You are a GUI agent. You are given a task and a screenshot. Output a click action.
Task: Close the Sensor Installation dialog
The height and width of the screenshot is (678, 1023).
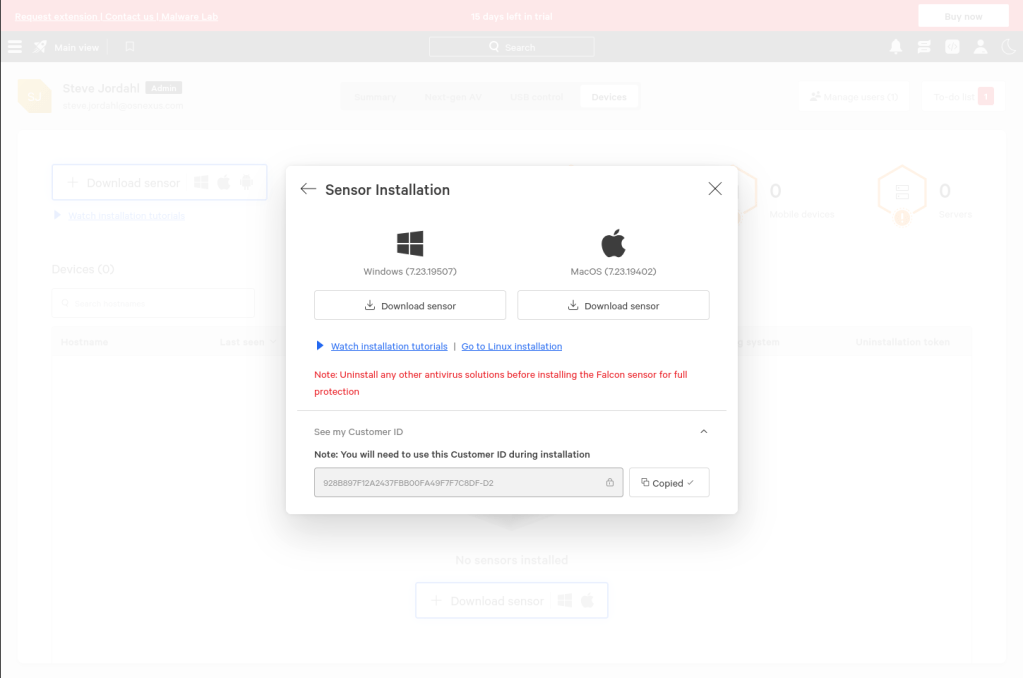(715, 188)
